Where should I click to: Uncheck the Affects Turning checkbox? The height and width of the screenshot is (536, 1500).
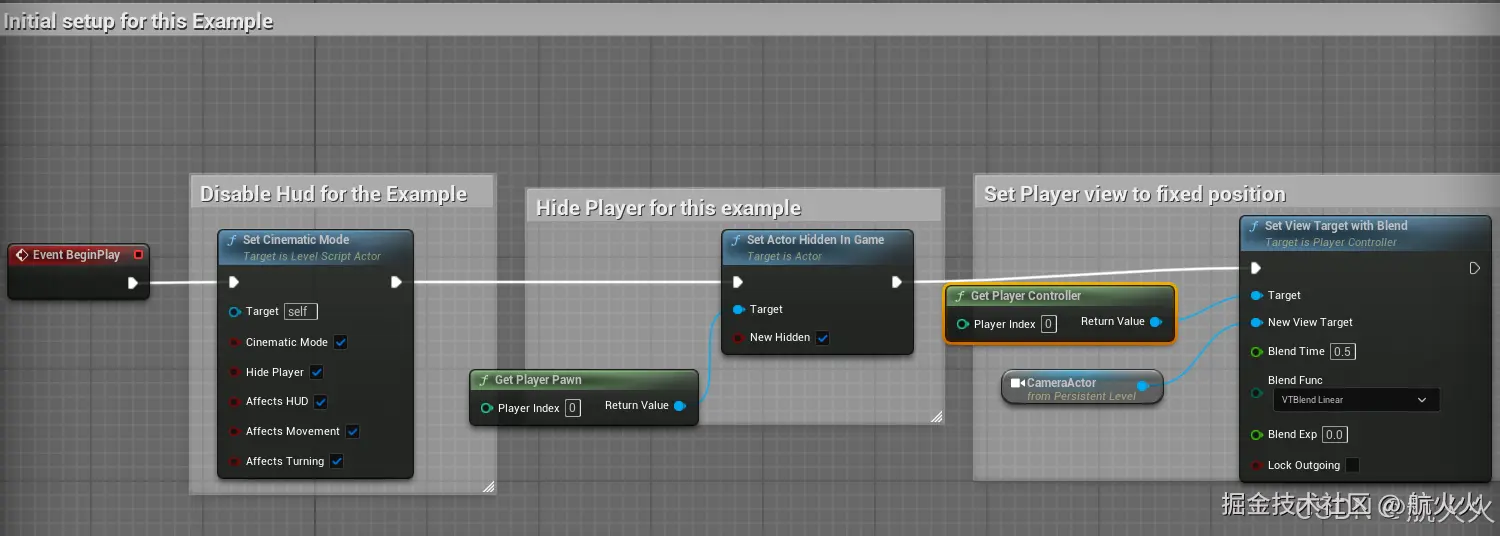[x=336, y=462]
